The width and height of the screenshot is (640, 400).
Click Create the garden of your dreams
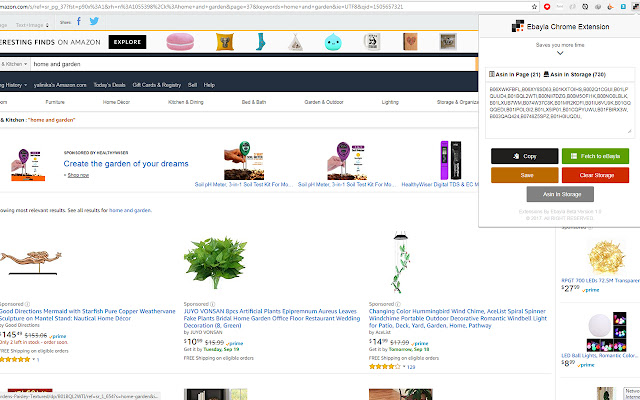(x=126, y=164)
